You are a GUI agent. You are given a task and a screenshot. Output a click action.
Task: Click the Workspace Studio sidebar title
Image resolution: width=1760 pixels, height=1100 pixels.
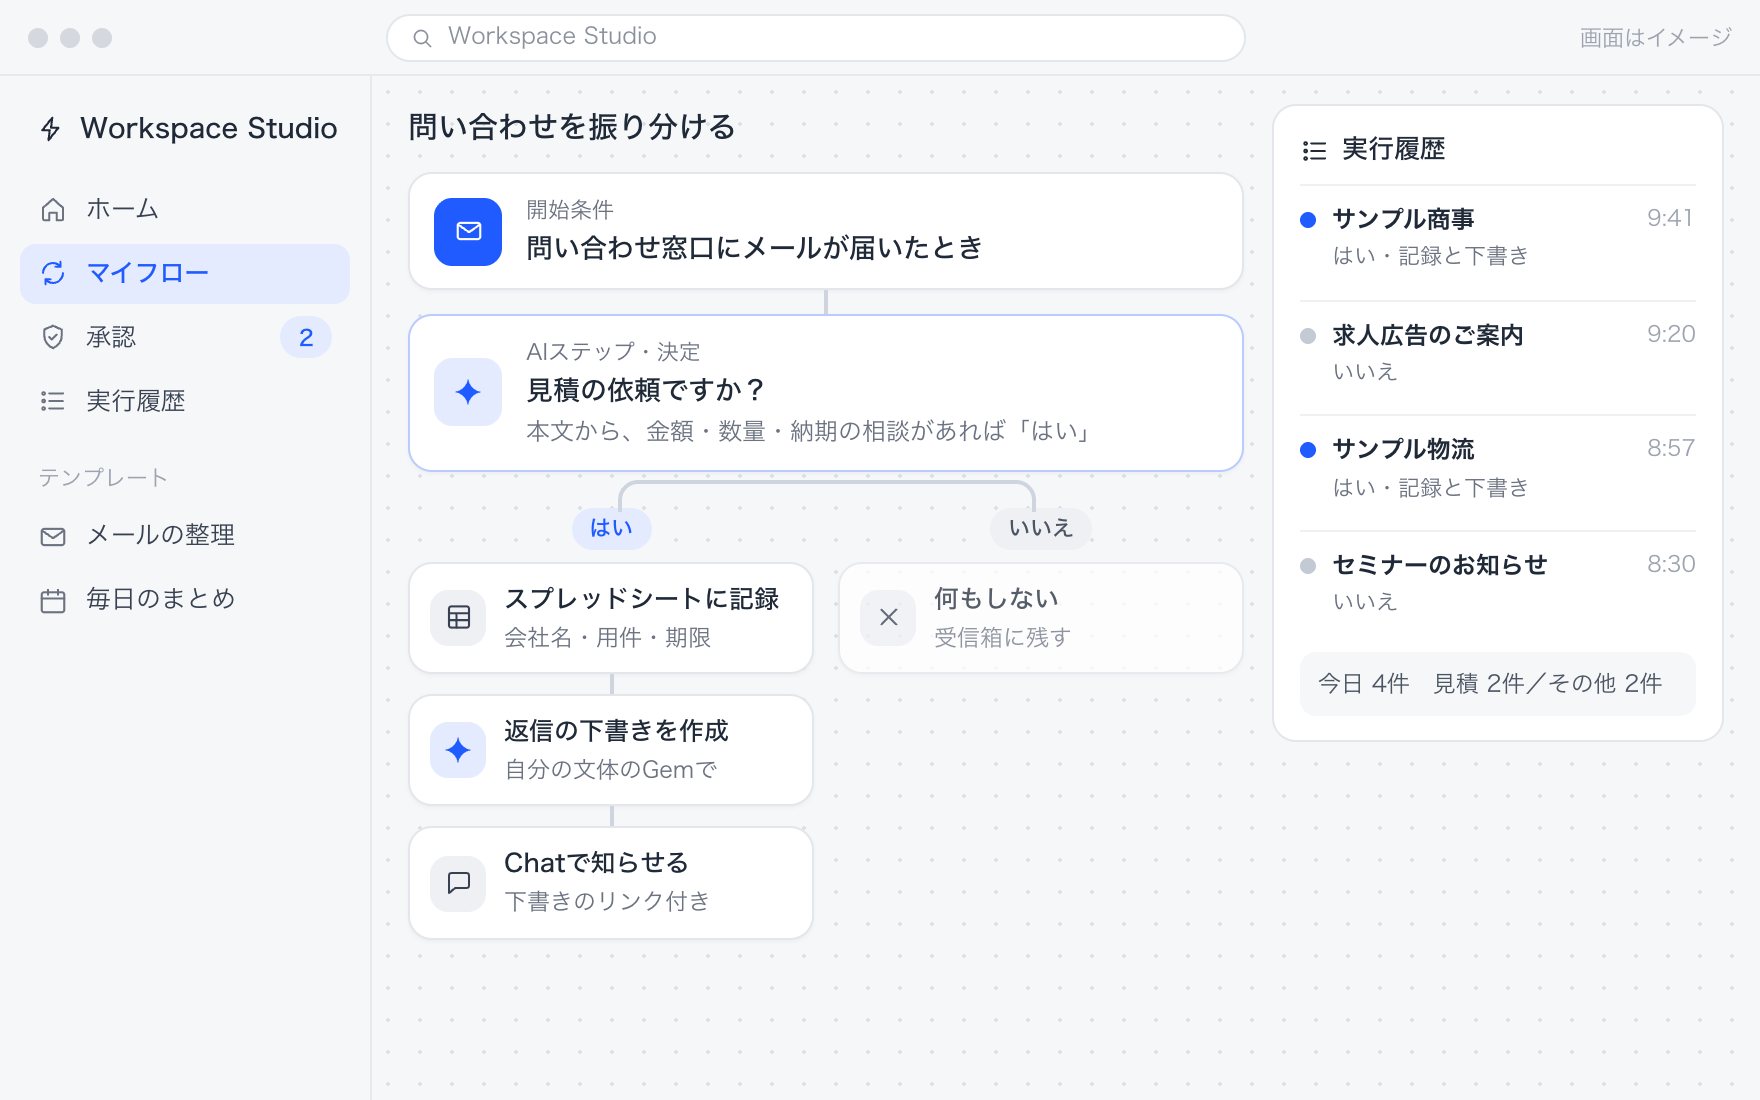pyautogui.click(x=209, y=128)
